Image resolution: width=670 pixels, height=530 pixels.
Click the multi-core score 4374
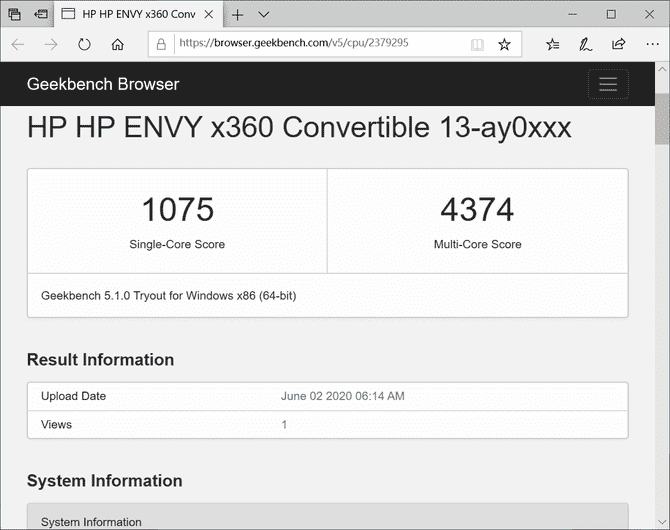pos(477,209)
